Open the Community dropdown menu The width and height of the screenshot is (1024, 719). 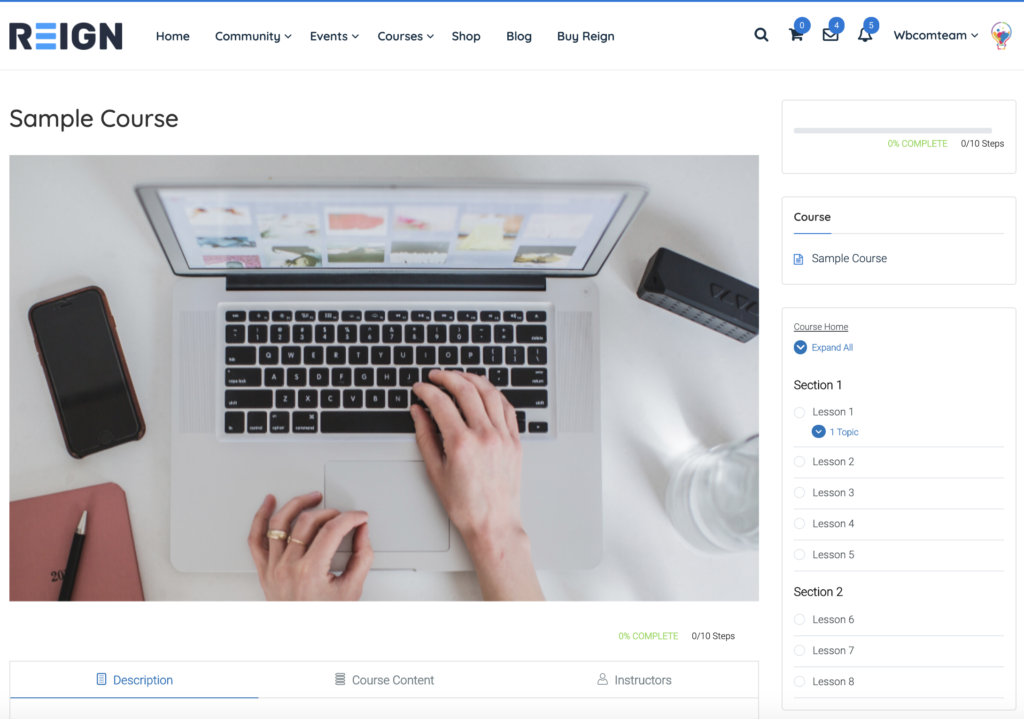tap(253, 37)
